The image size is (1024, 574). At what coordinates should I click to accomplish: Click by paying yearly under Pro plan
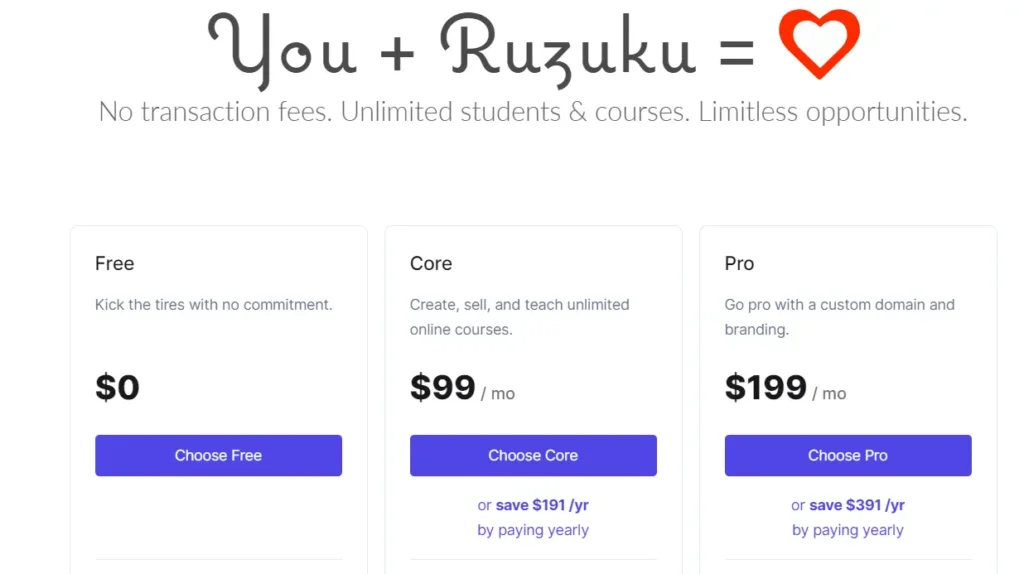tap(848, 530)
